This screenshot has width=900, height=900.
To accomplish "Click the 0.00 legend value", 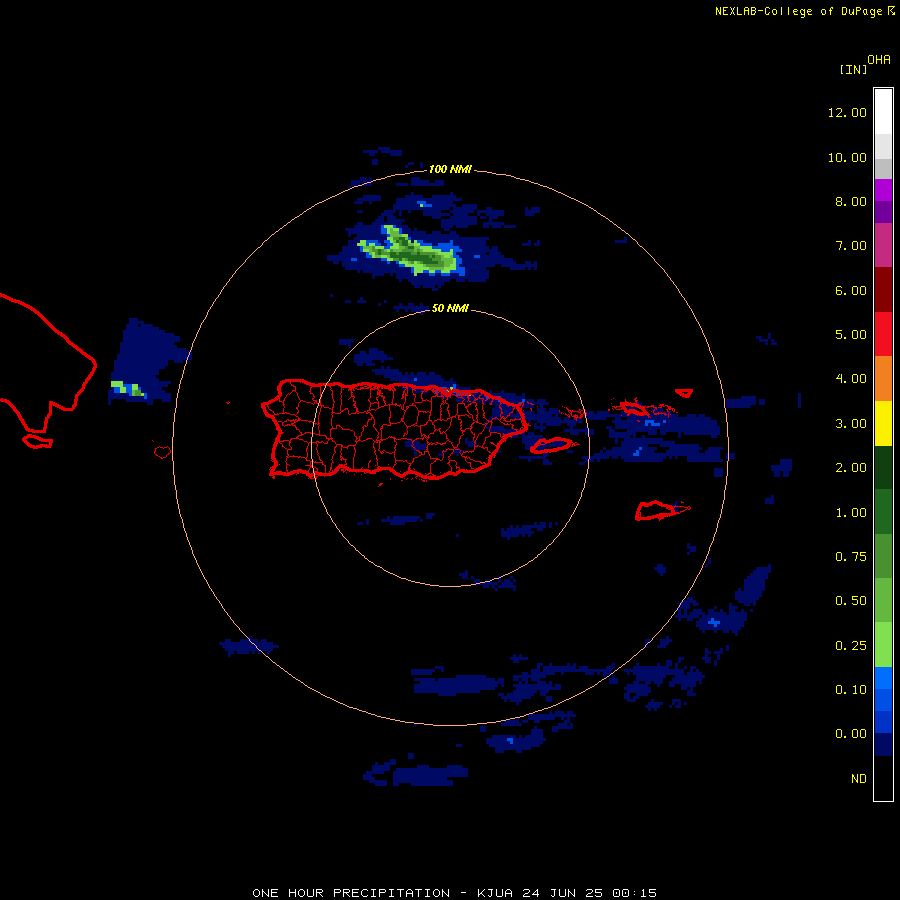I will click(x=851, y=734).
